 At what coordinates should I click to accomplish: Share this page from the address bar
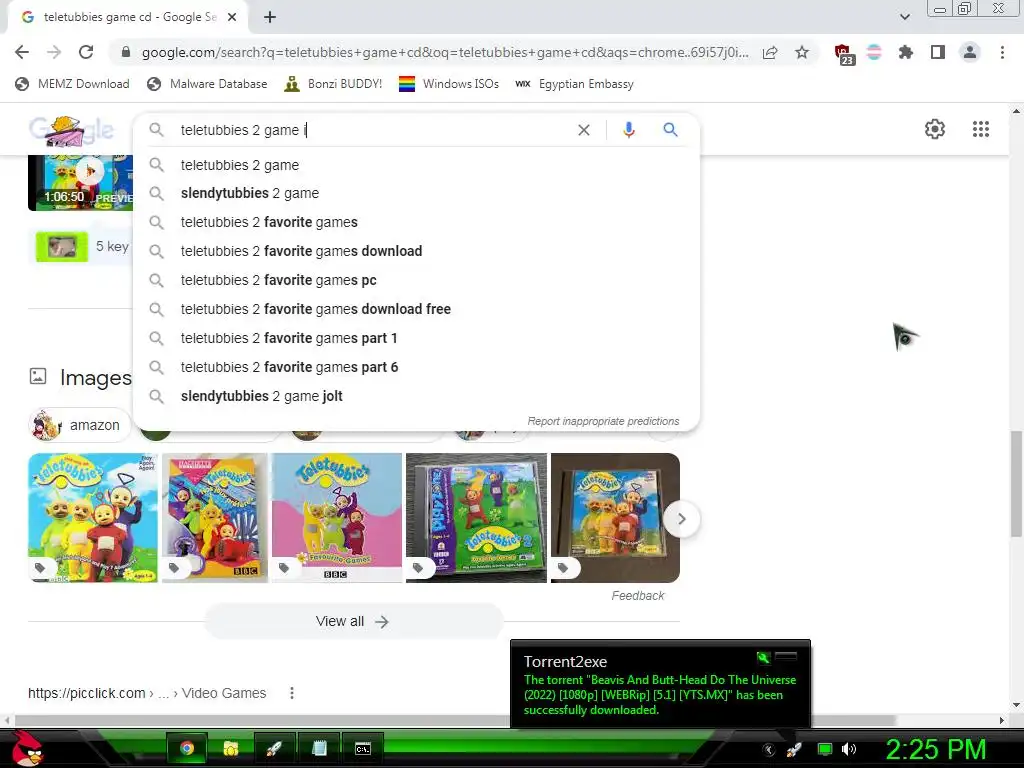coord(770,52)
